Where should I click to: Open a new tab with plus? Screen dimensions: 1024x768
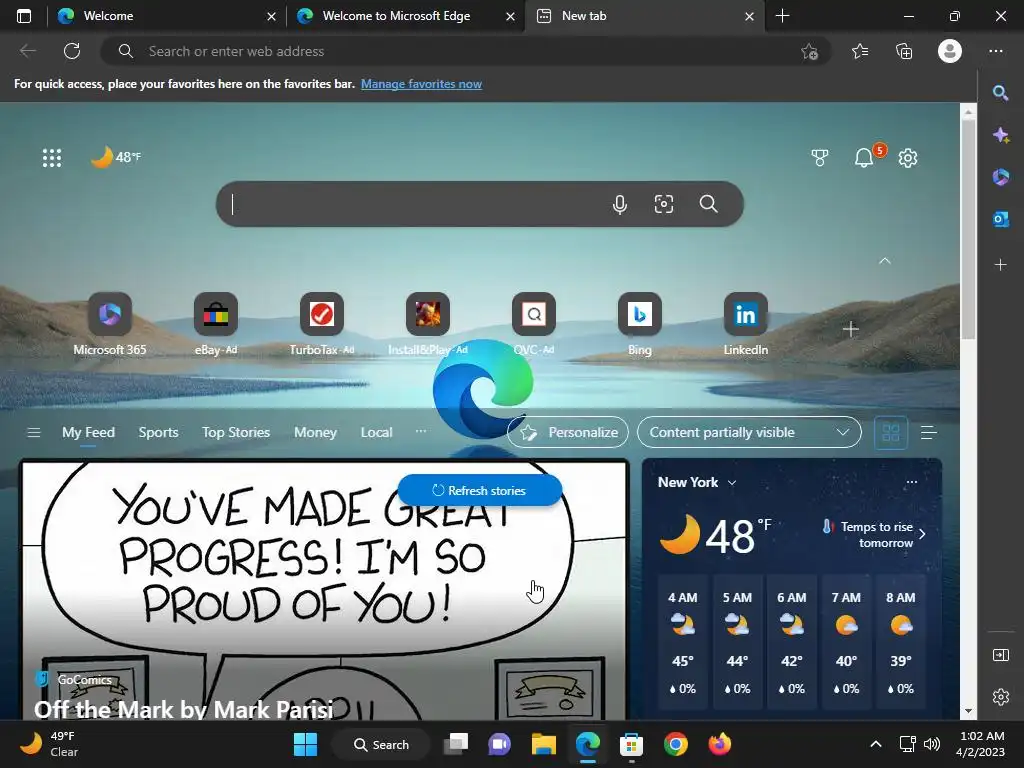(x=782, y=16)
